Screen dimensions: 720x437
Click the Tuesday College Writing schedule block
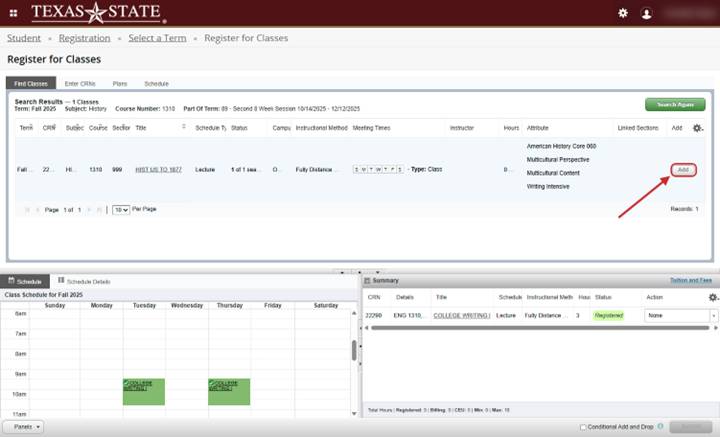point(144,391)
